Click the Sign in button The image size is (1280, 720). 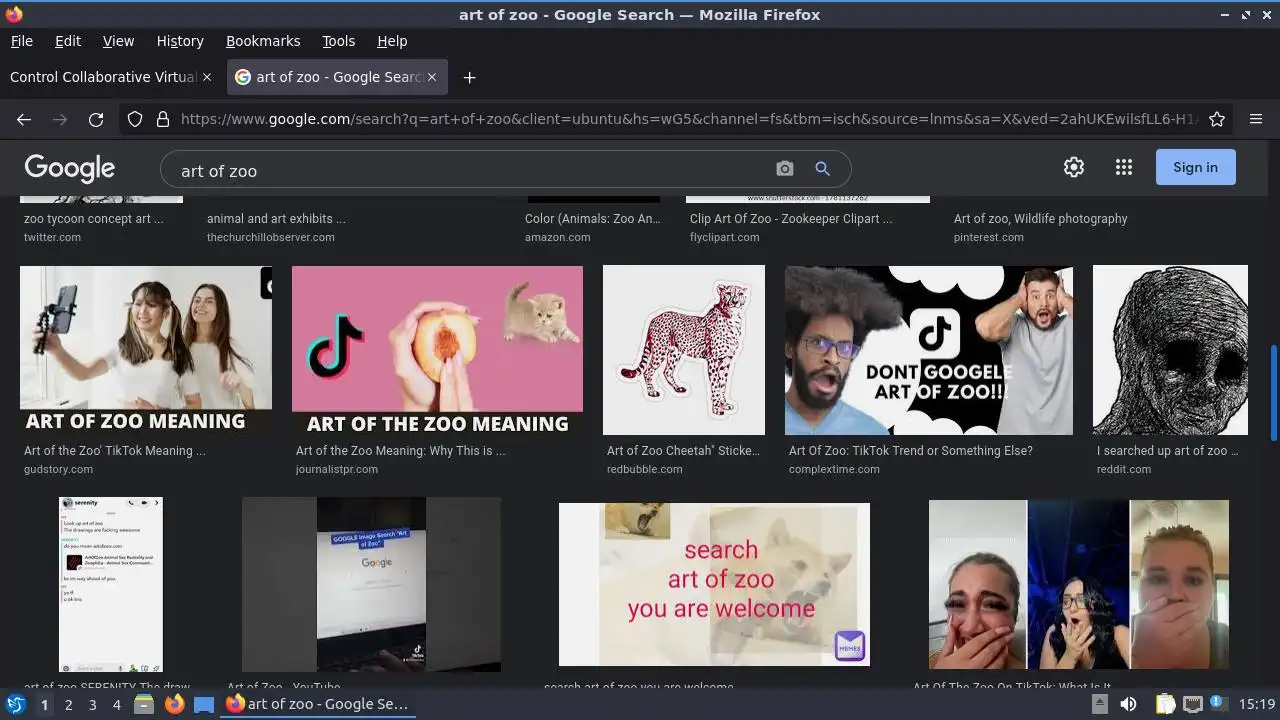1196,167
